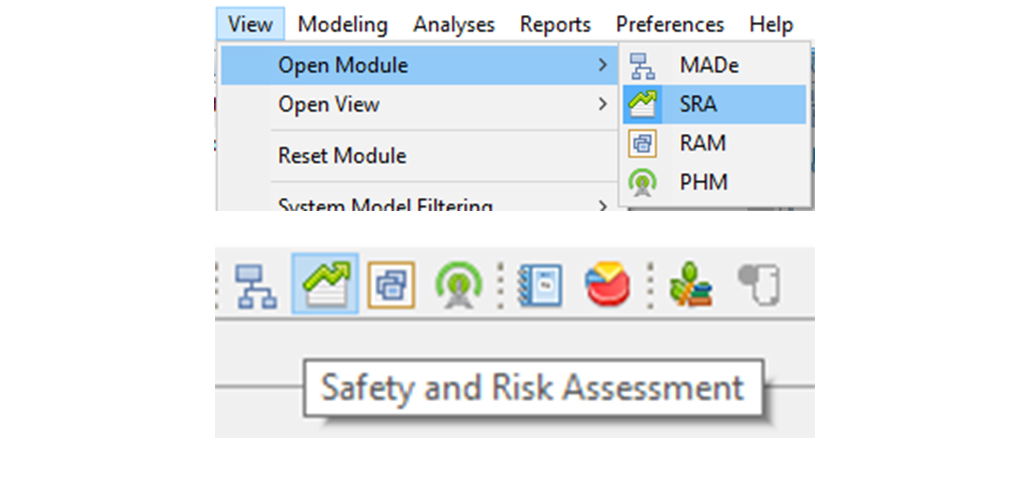
Task: Open the Reports menu
Action: (x=555, y=24)
